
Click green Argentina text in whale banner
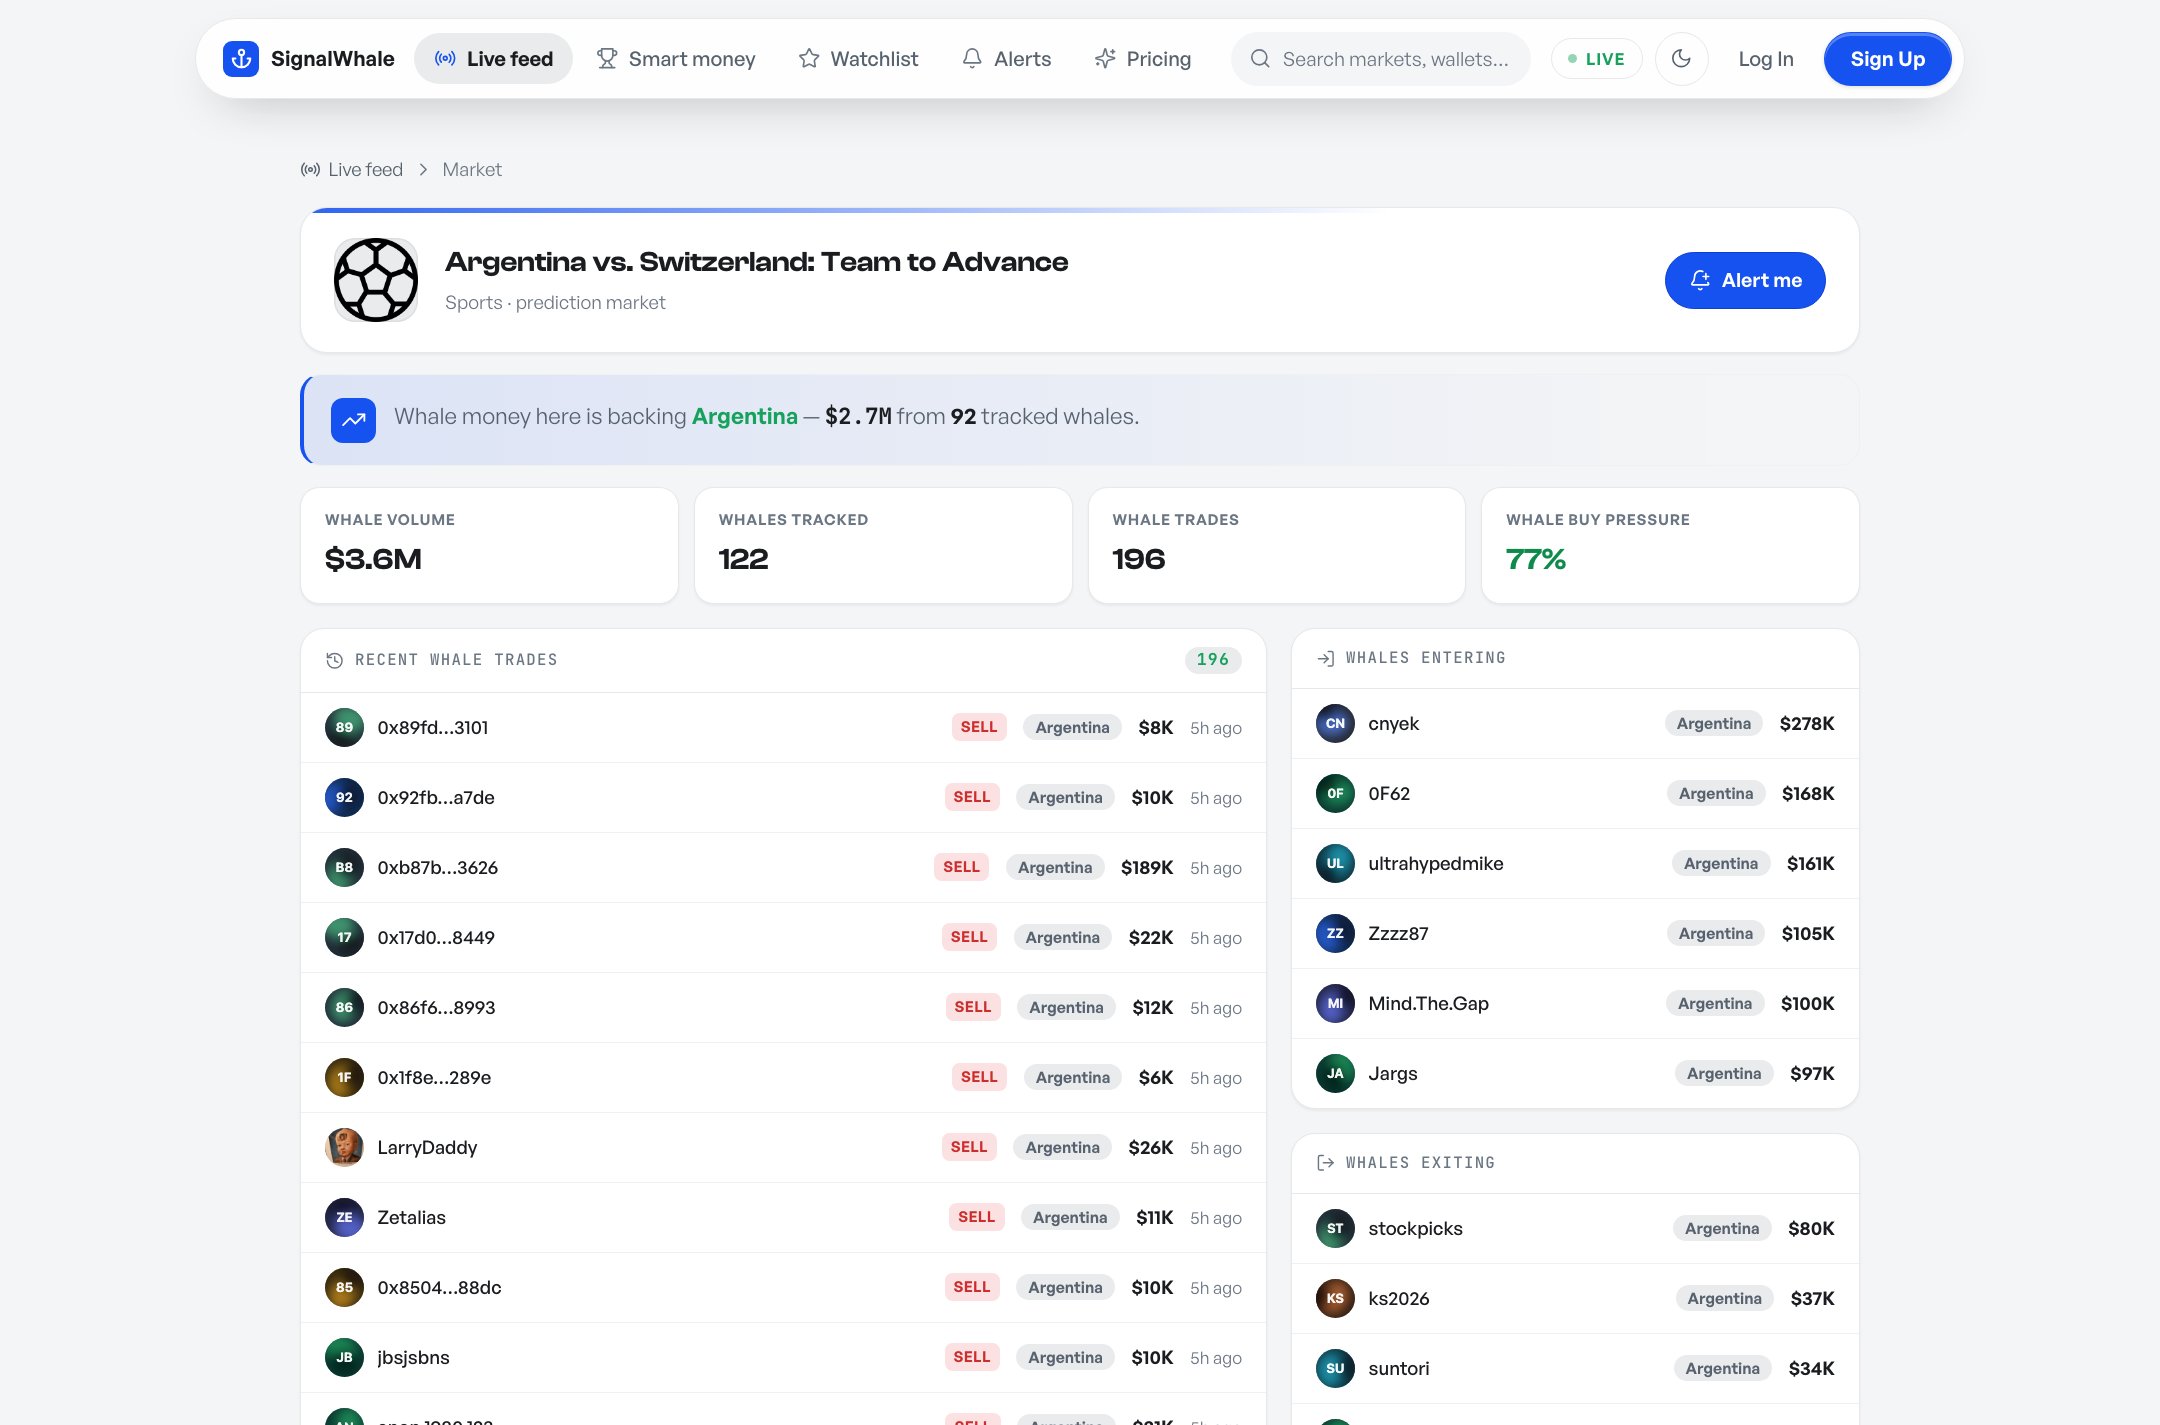click(745, 417)
